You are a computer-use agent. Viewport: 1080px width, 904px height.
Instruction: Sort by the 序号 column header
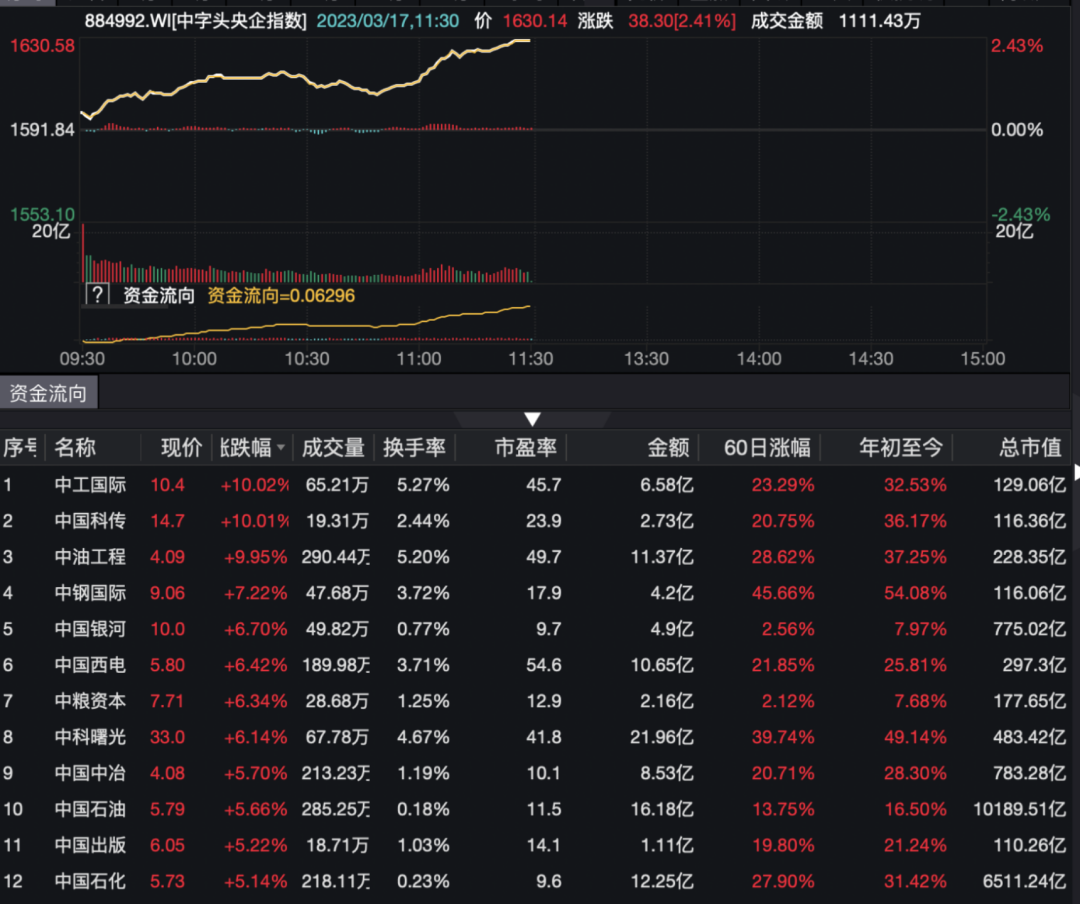tap(21, 448)
